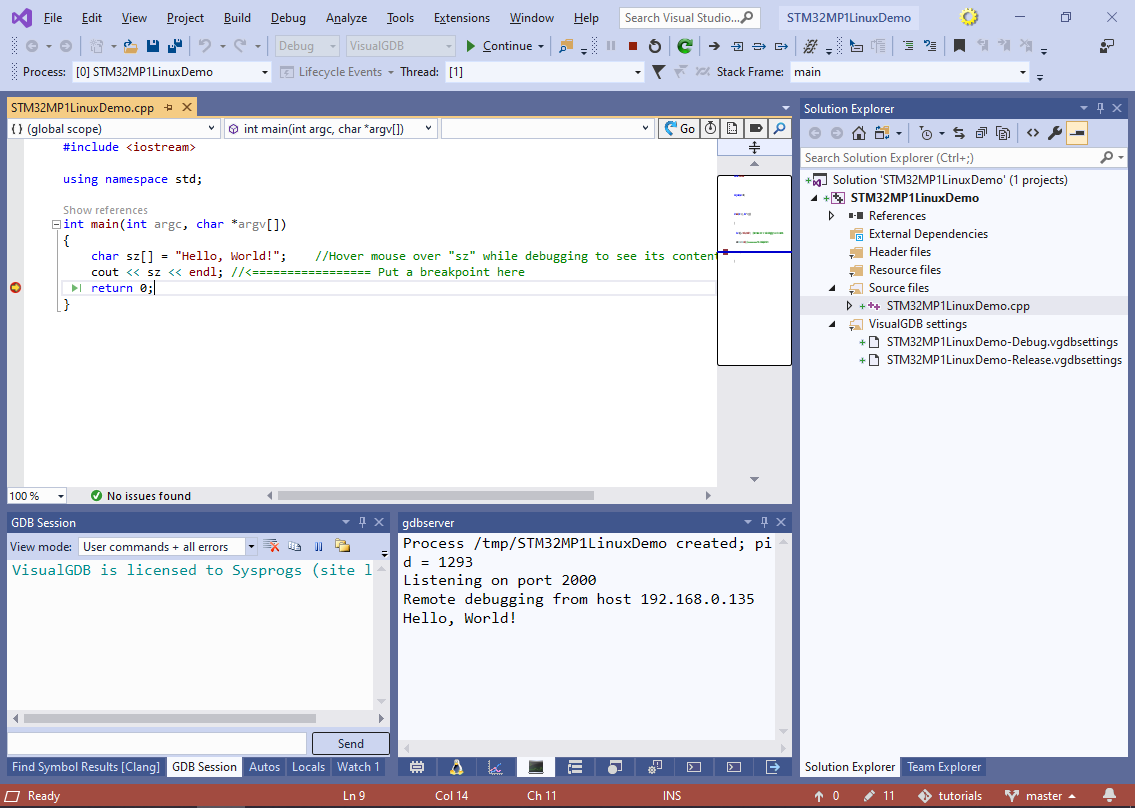Click the editor magnifier search icon
The image size is (1135, 808).
pos(779,128)
